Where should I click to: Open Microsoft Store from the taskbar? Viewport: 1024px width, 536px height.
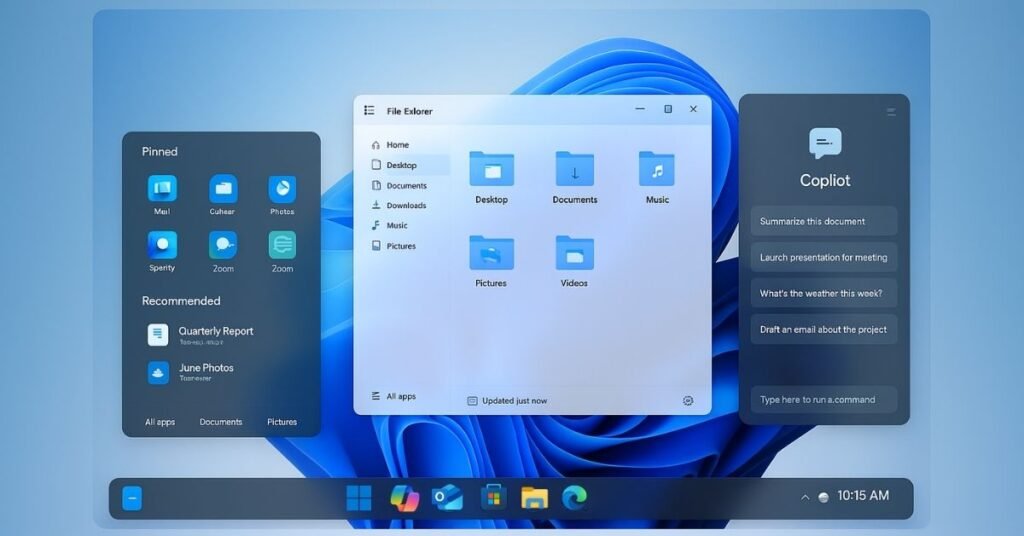click(x=492, y=497)
